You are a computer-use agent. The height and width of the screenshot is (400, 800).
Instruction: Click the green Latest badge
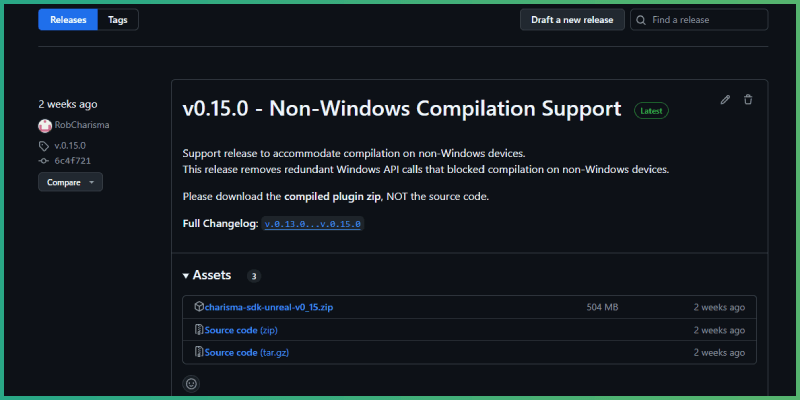click(651, 110)
